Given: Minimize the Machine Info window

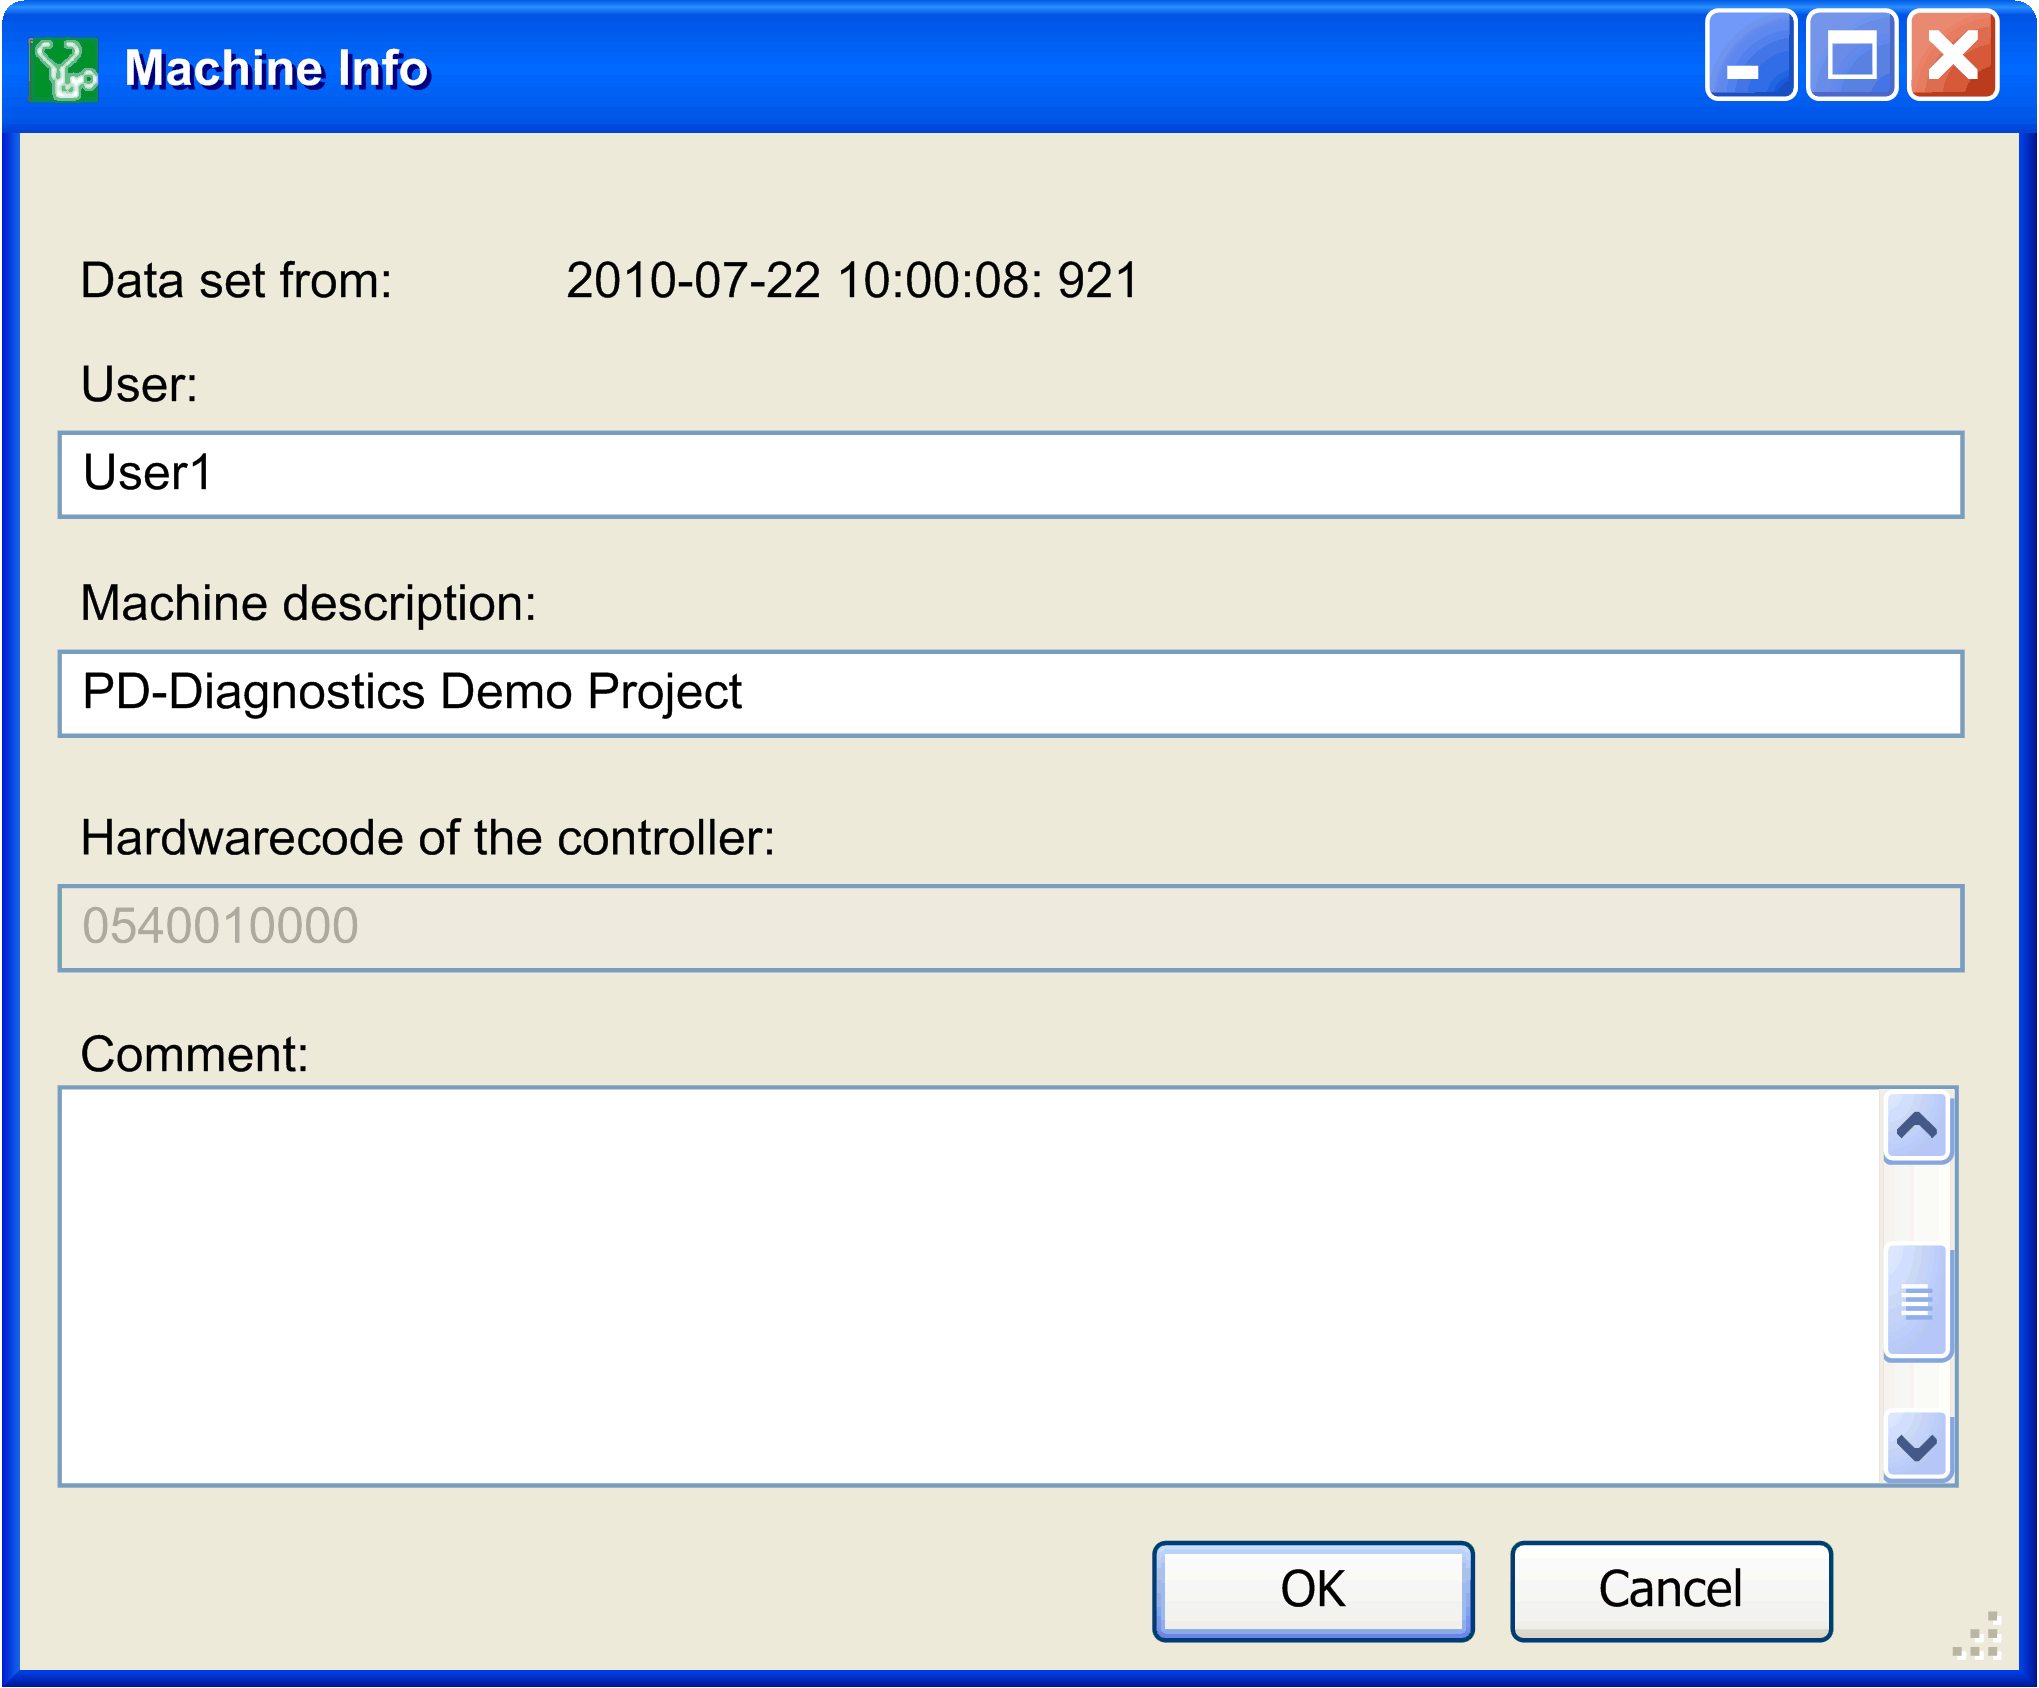Looking at the screenshot, I should [x=1749, y=56].
